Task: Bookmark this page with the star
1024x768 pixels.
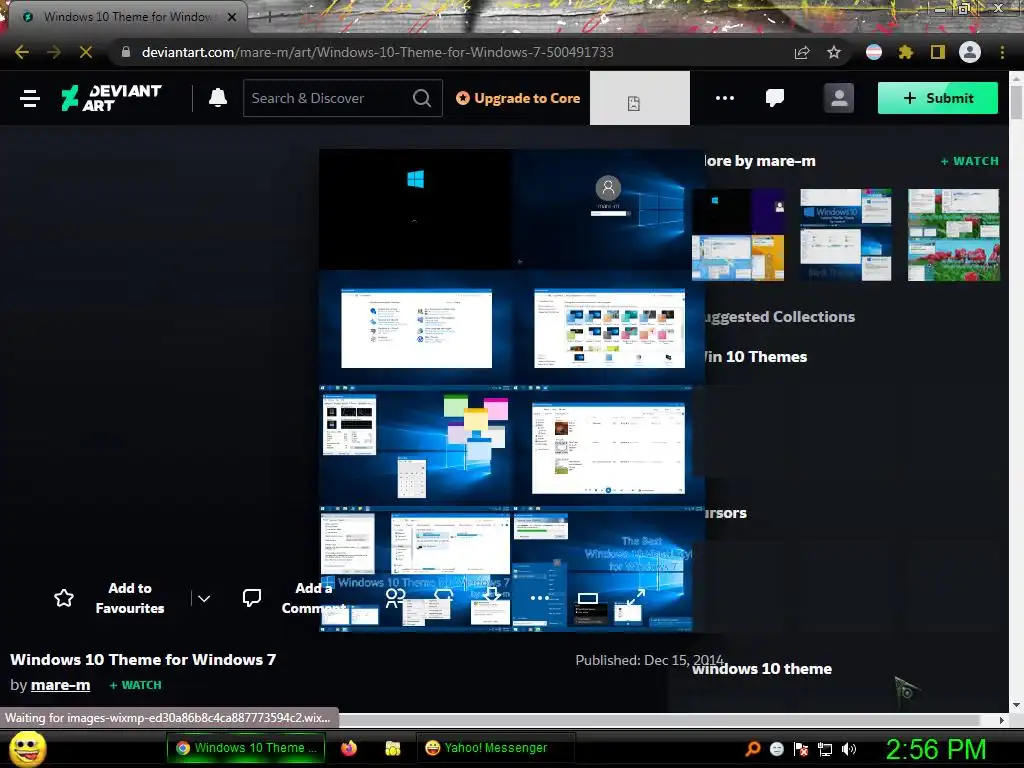Action: 834,52
